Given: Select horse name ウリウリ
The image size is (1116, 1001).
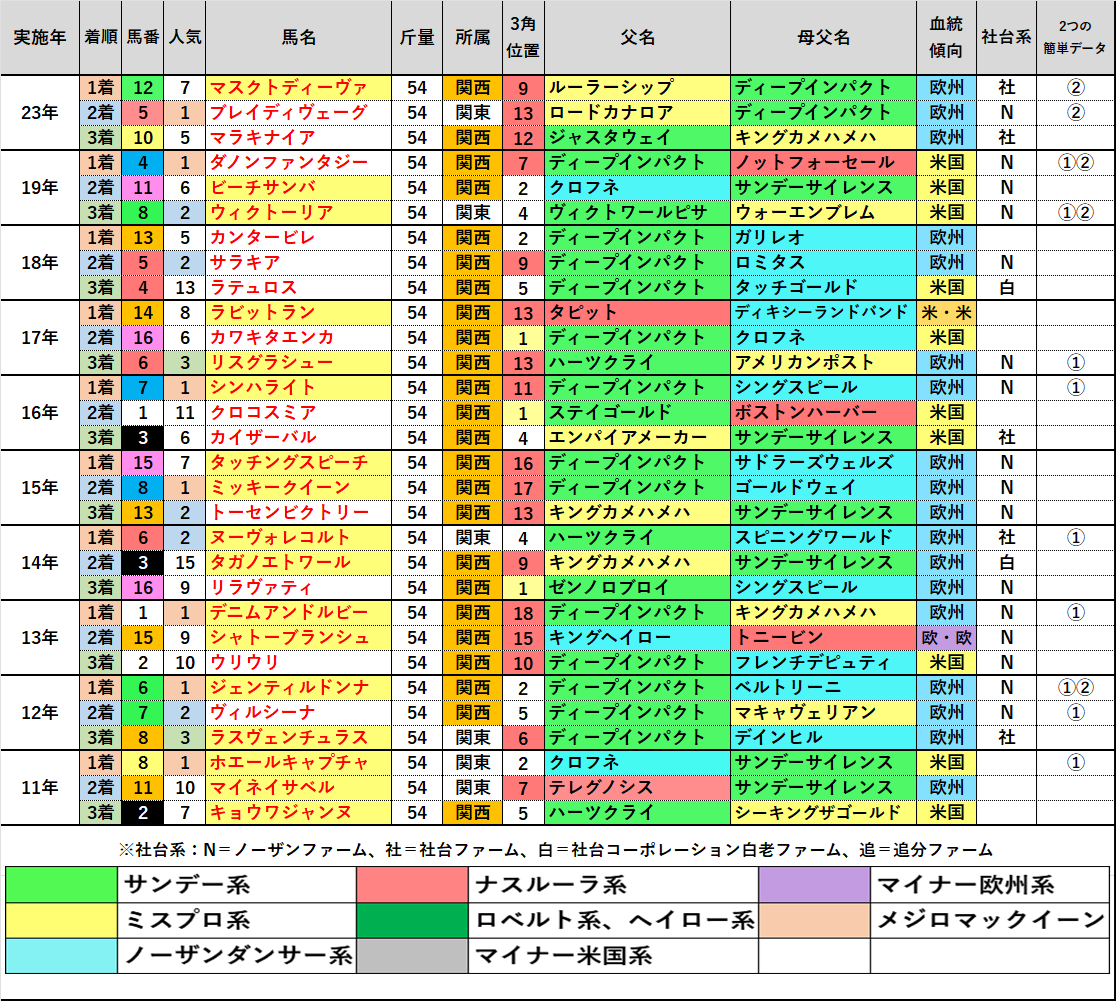Looking at the screenshot, I should [298, 663].
